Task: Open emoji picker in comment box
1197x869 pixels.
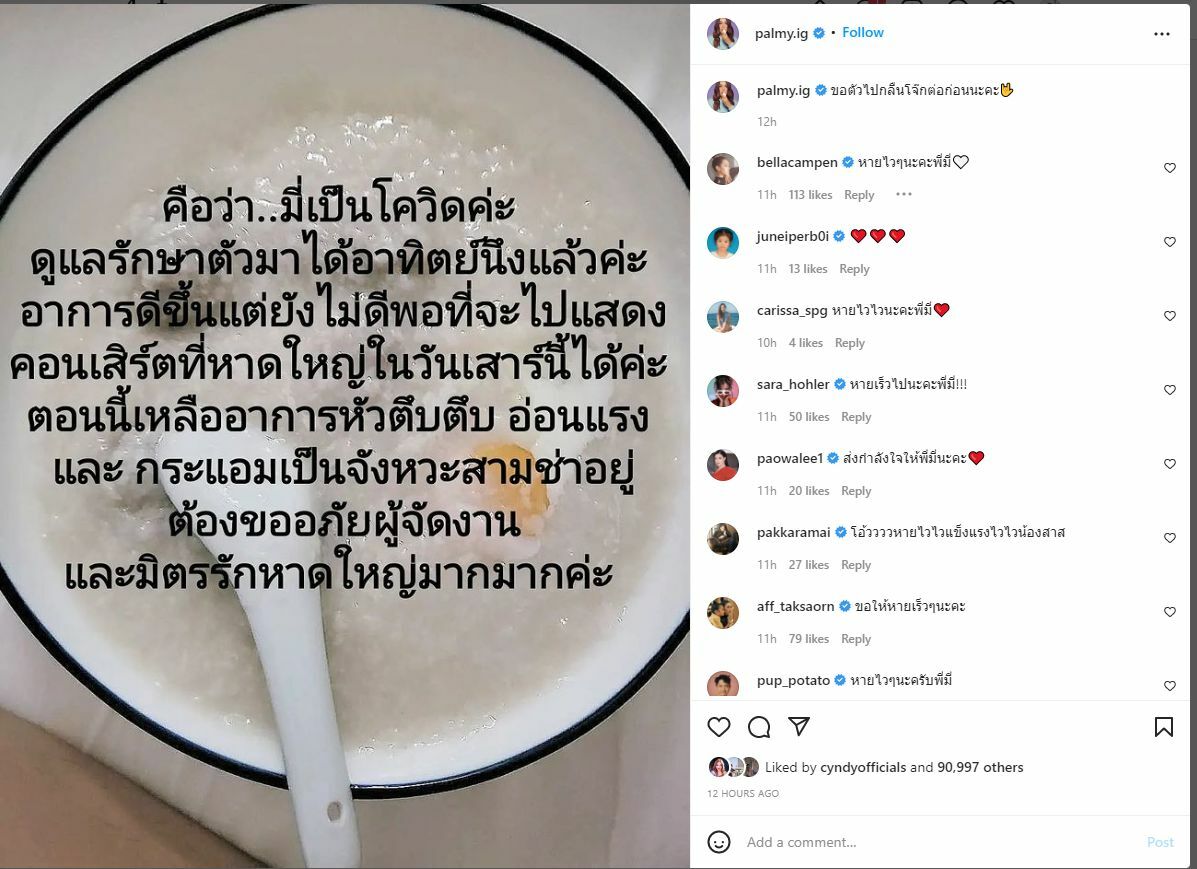Action: [x=718, y=842]
